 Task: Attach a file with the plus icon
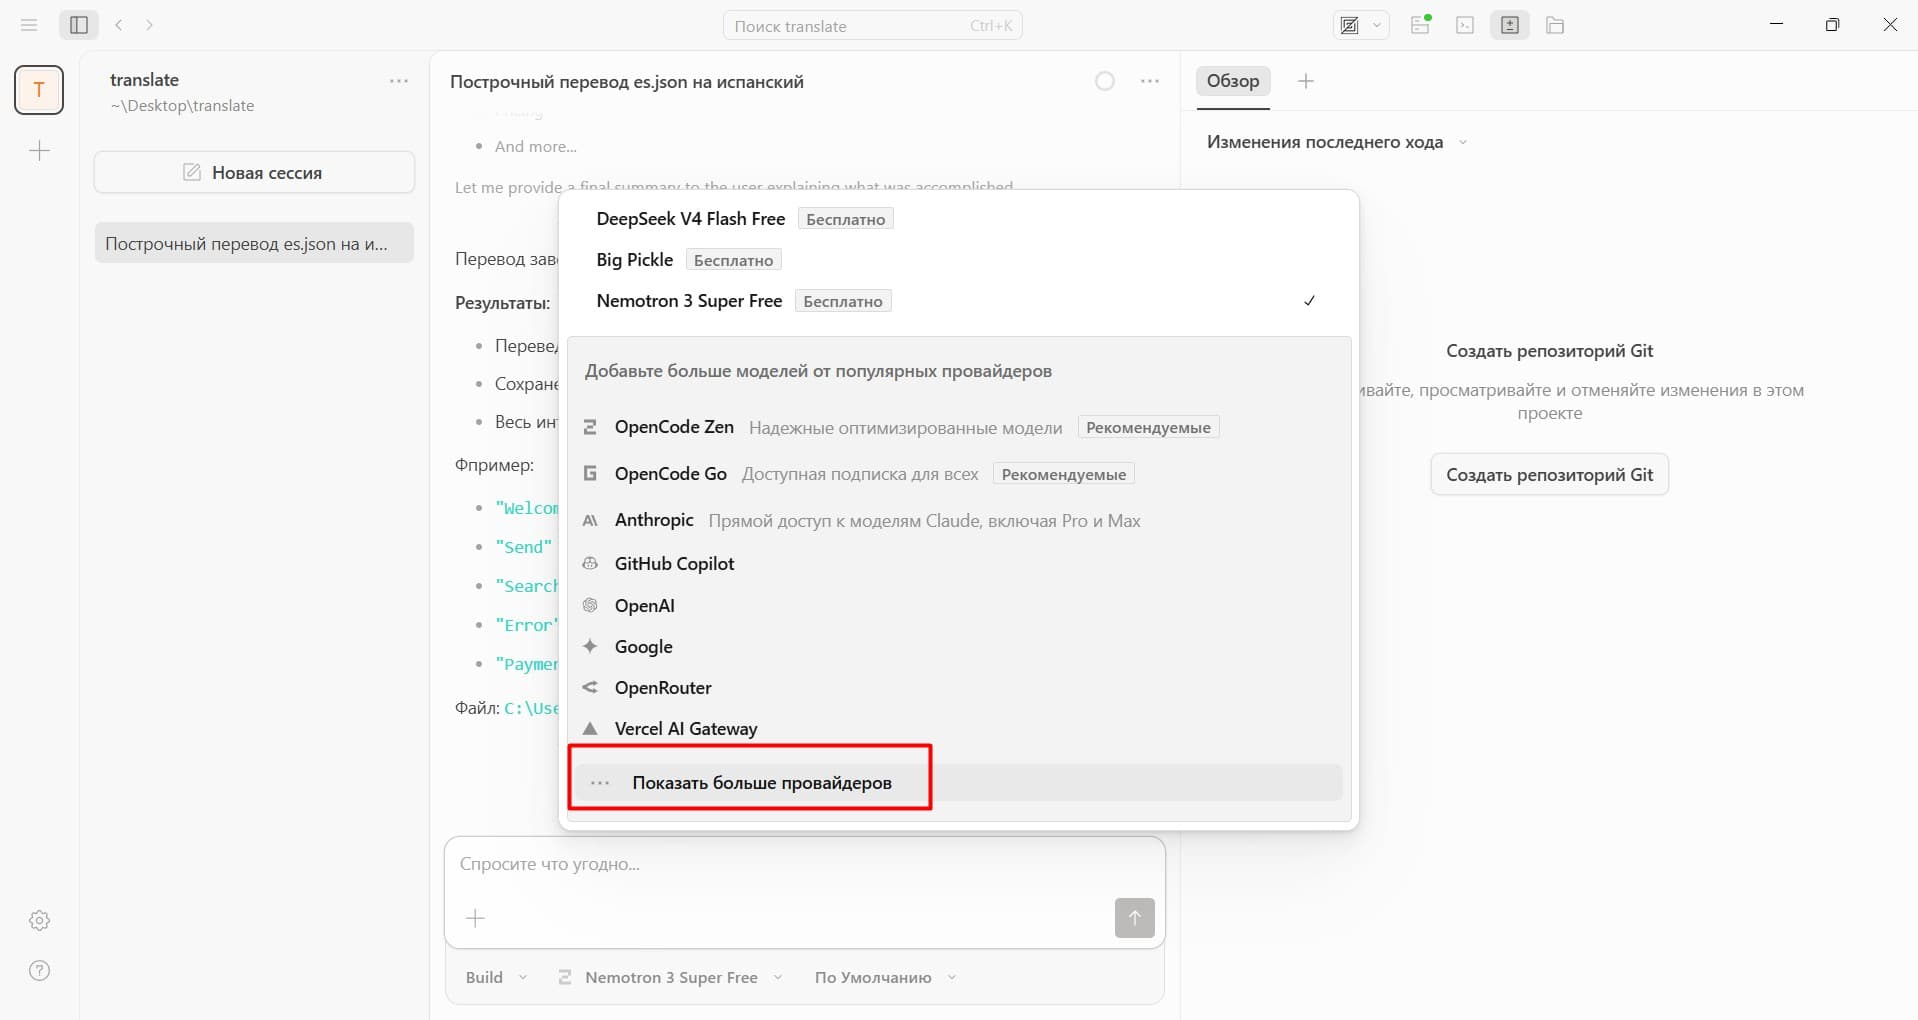click(x=476, y=918)
